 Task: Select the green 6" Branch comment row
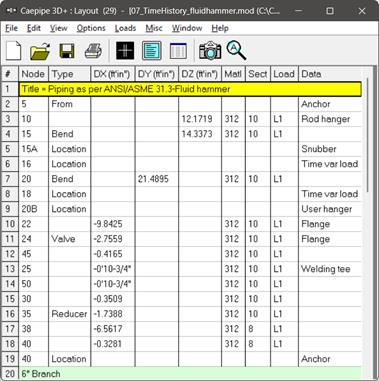[190, 374]
